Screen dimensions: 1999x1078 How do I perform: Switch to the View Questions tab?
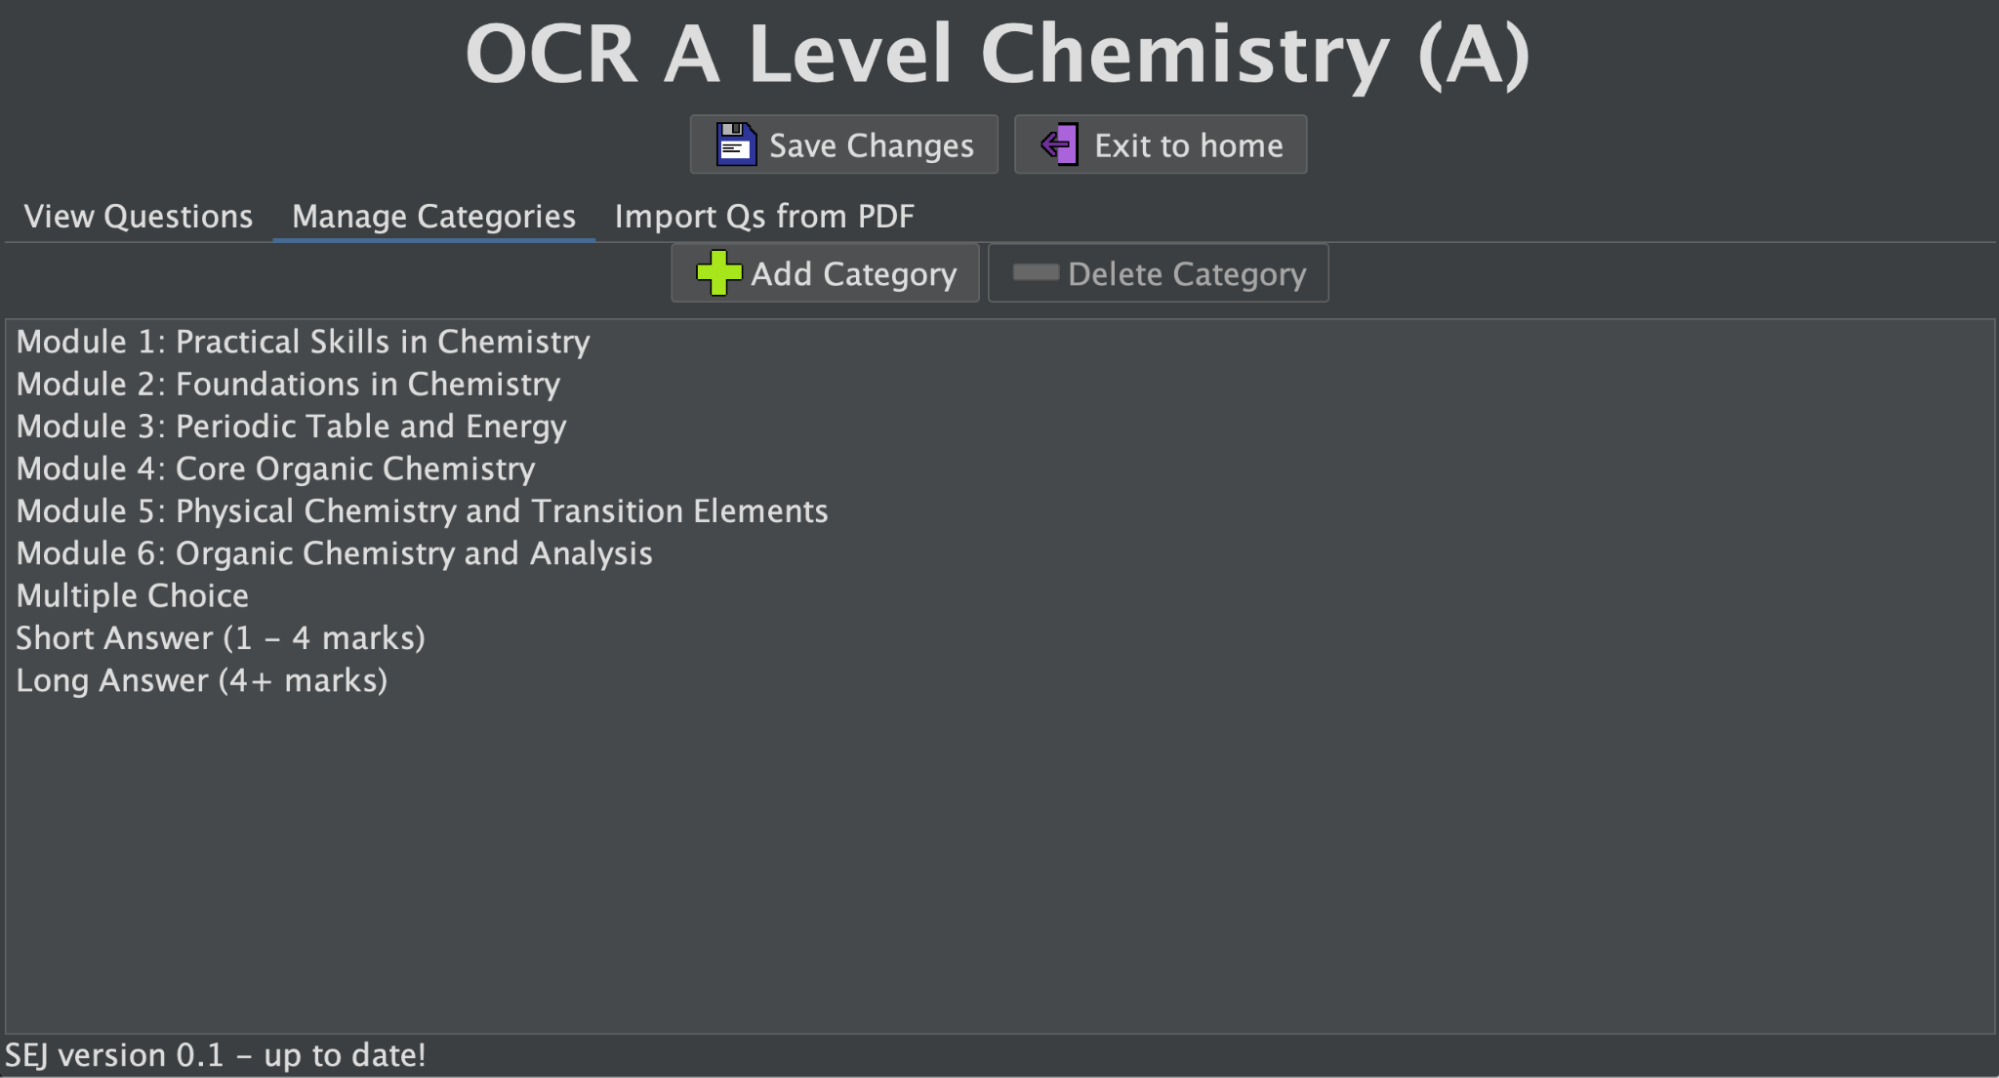138,216
